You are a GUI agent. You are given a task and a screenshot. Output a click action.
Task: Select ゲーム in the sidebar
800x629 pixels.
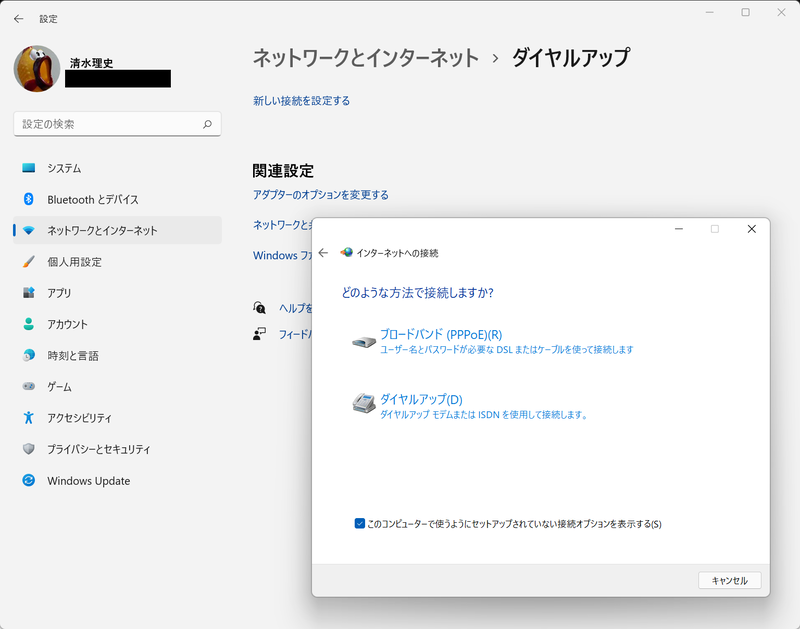pos(117,386)
